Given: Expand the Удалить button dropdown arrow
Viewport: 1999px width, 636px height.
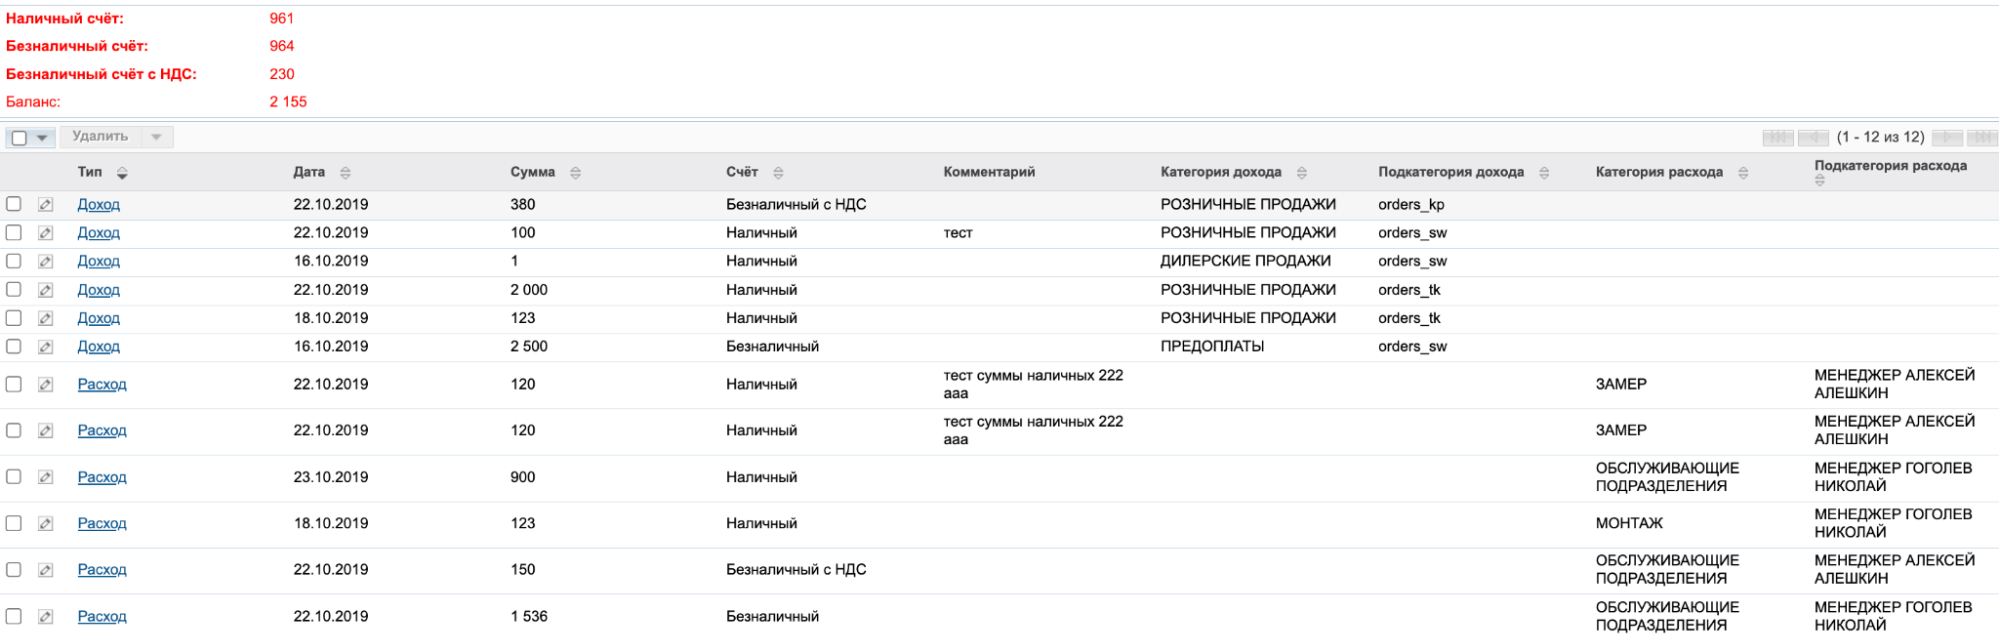Looking at the screenshot, I should [157, 137].
